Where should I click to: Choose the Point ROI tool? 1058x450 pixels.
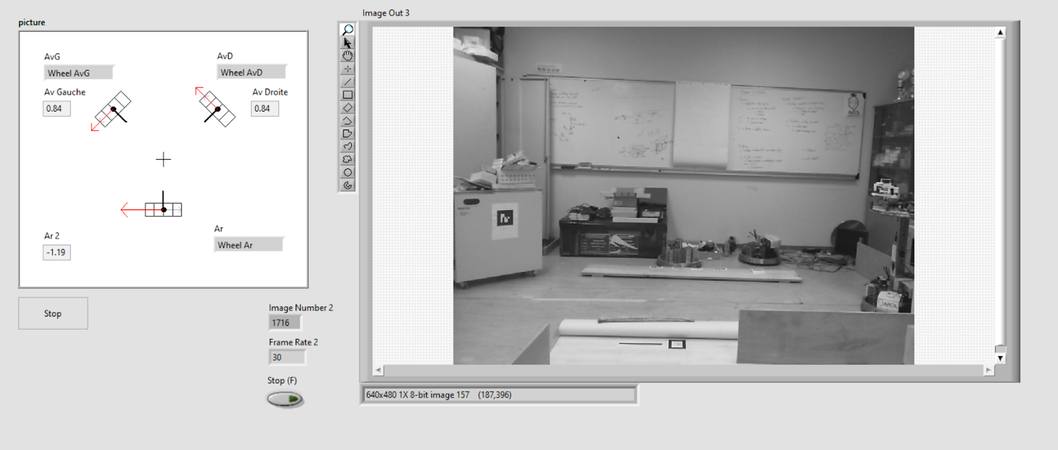coord(348,69)
